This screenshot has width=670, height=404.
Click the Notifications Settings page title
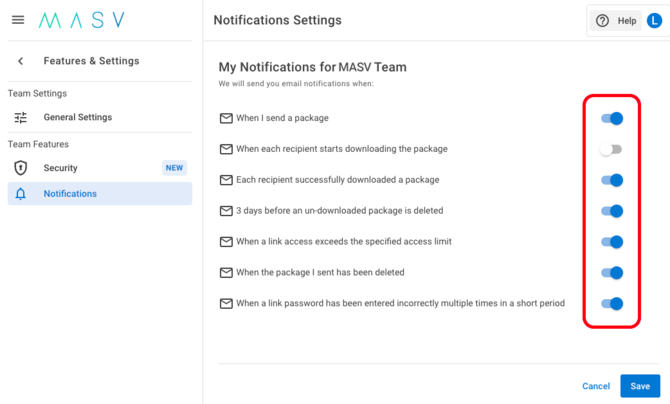[x=278, y=21]
